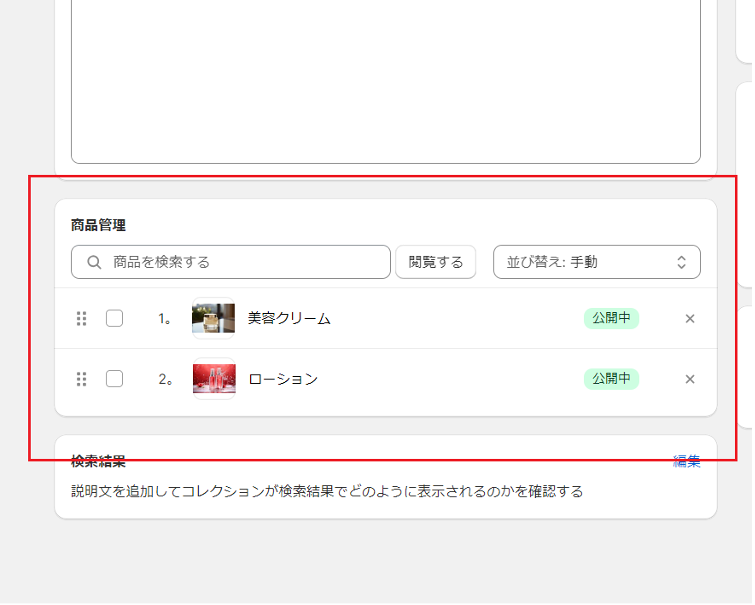This screenshot has height=605, width=755.
Task: Click the row number 1。
Action: [165, 319]
